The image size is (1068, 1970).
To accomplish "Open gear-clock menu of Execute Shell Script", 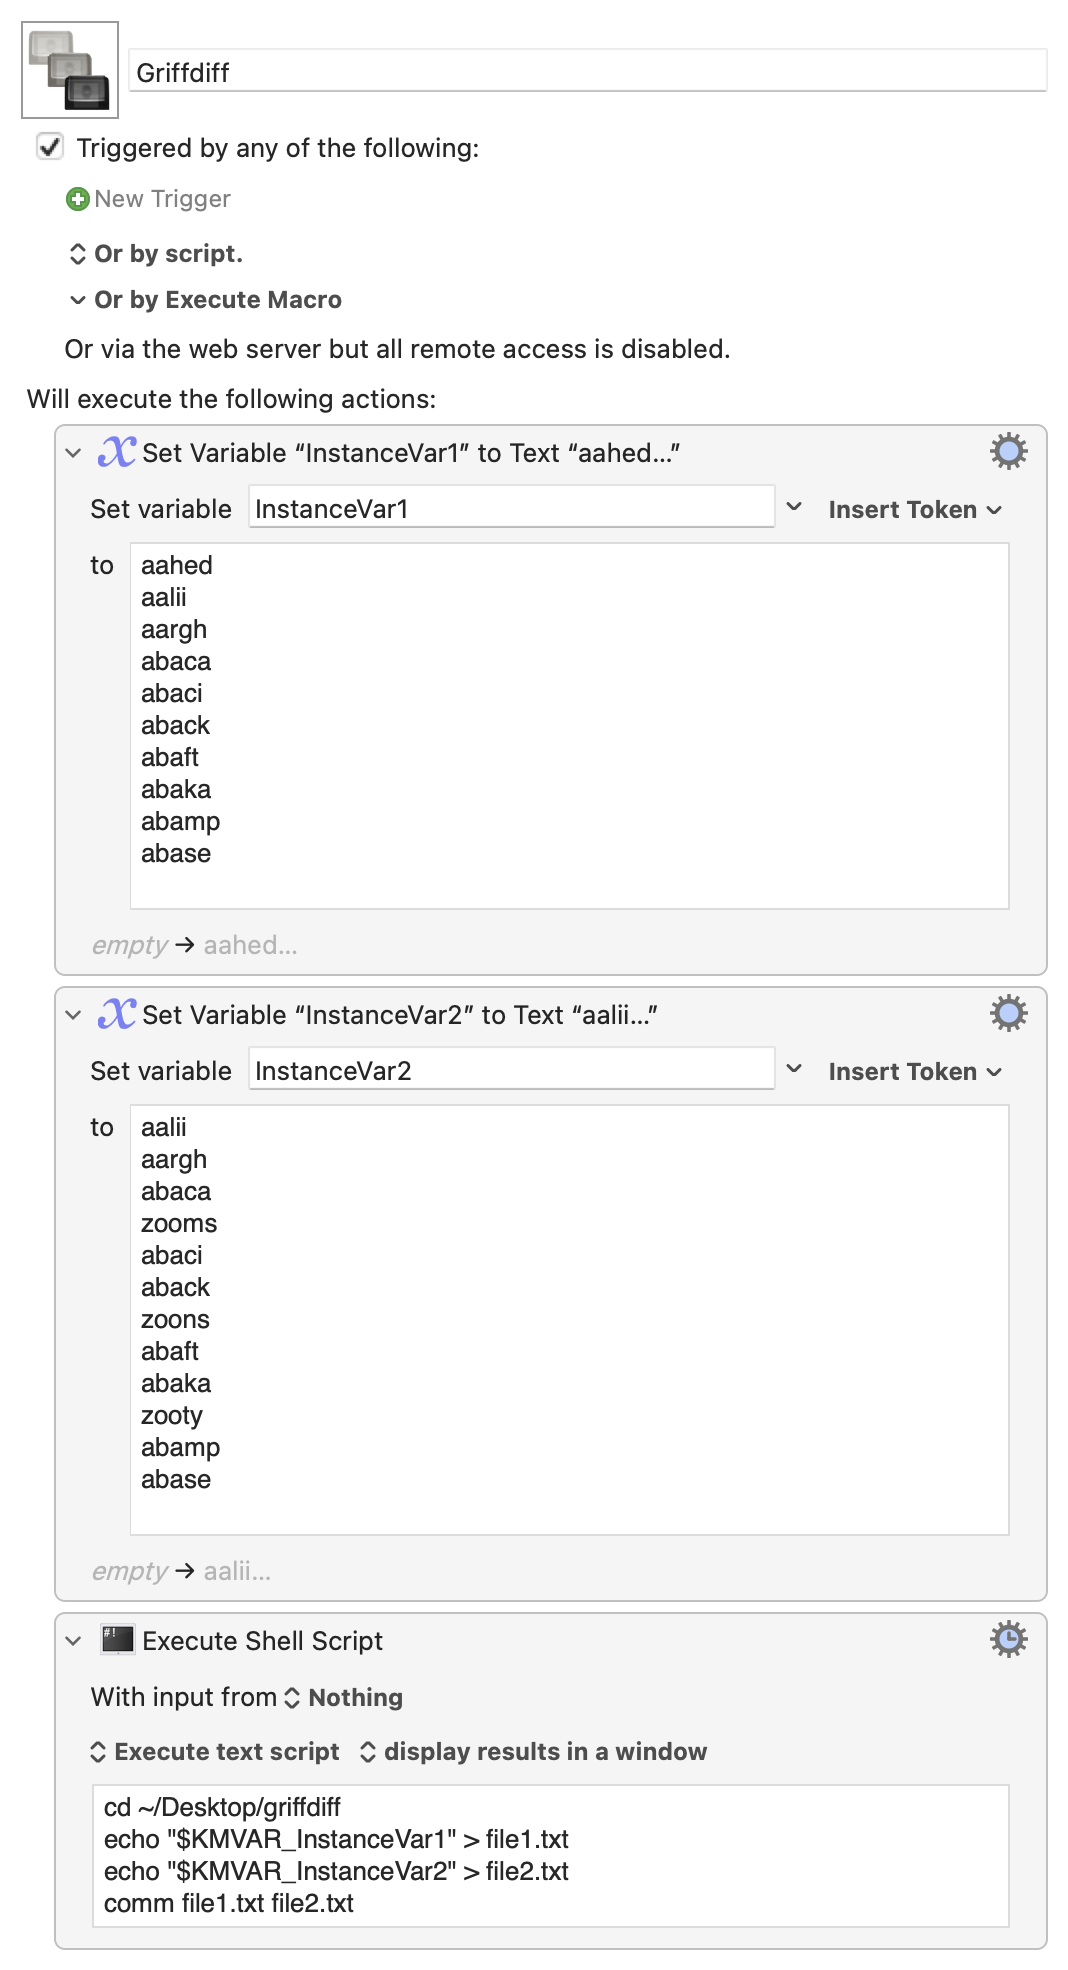I will click(x=1008, y=1640).
